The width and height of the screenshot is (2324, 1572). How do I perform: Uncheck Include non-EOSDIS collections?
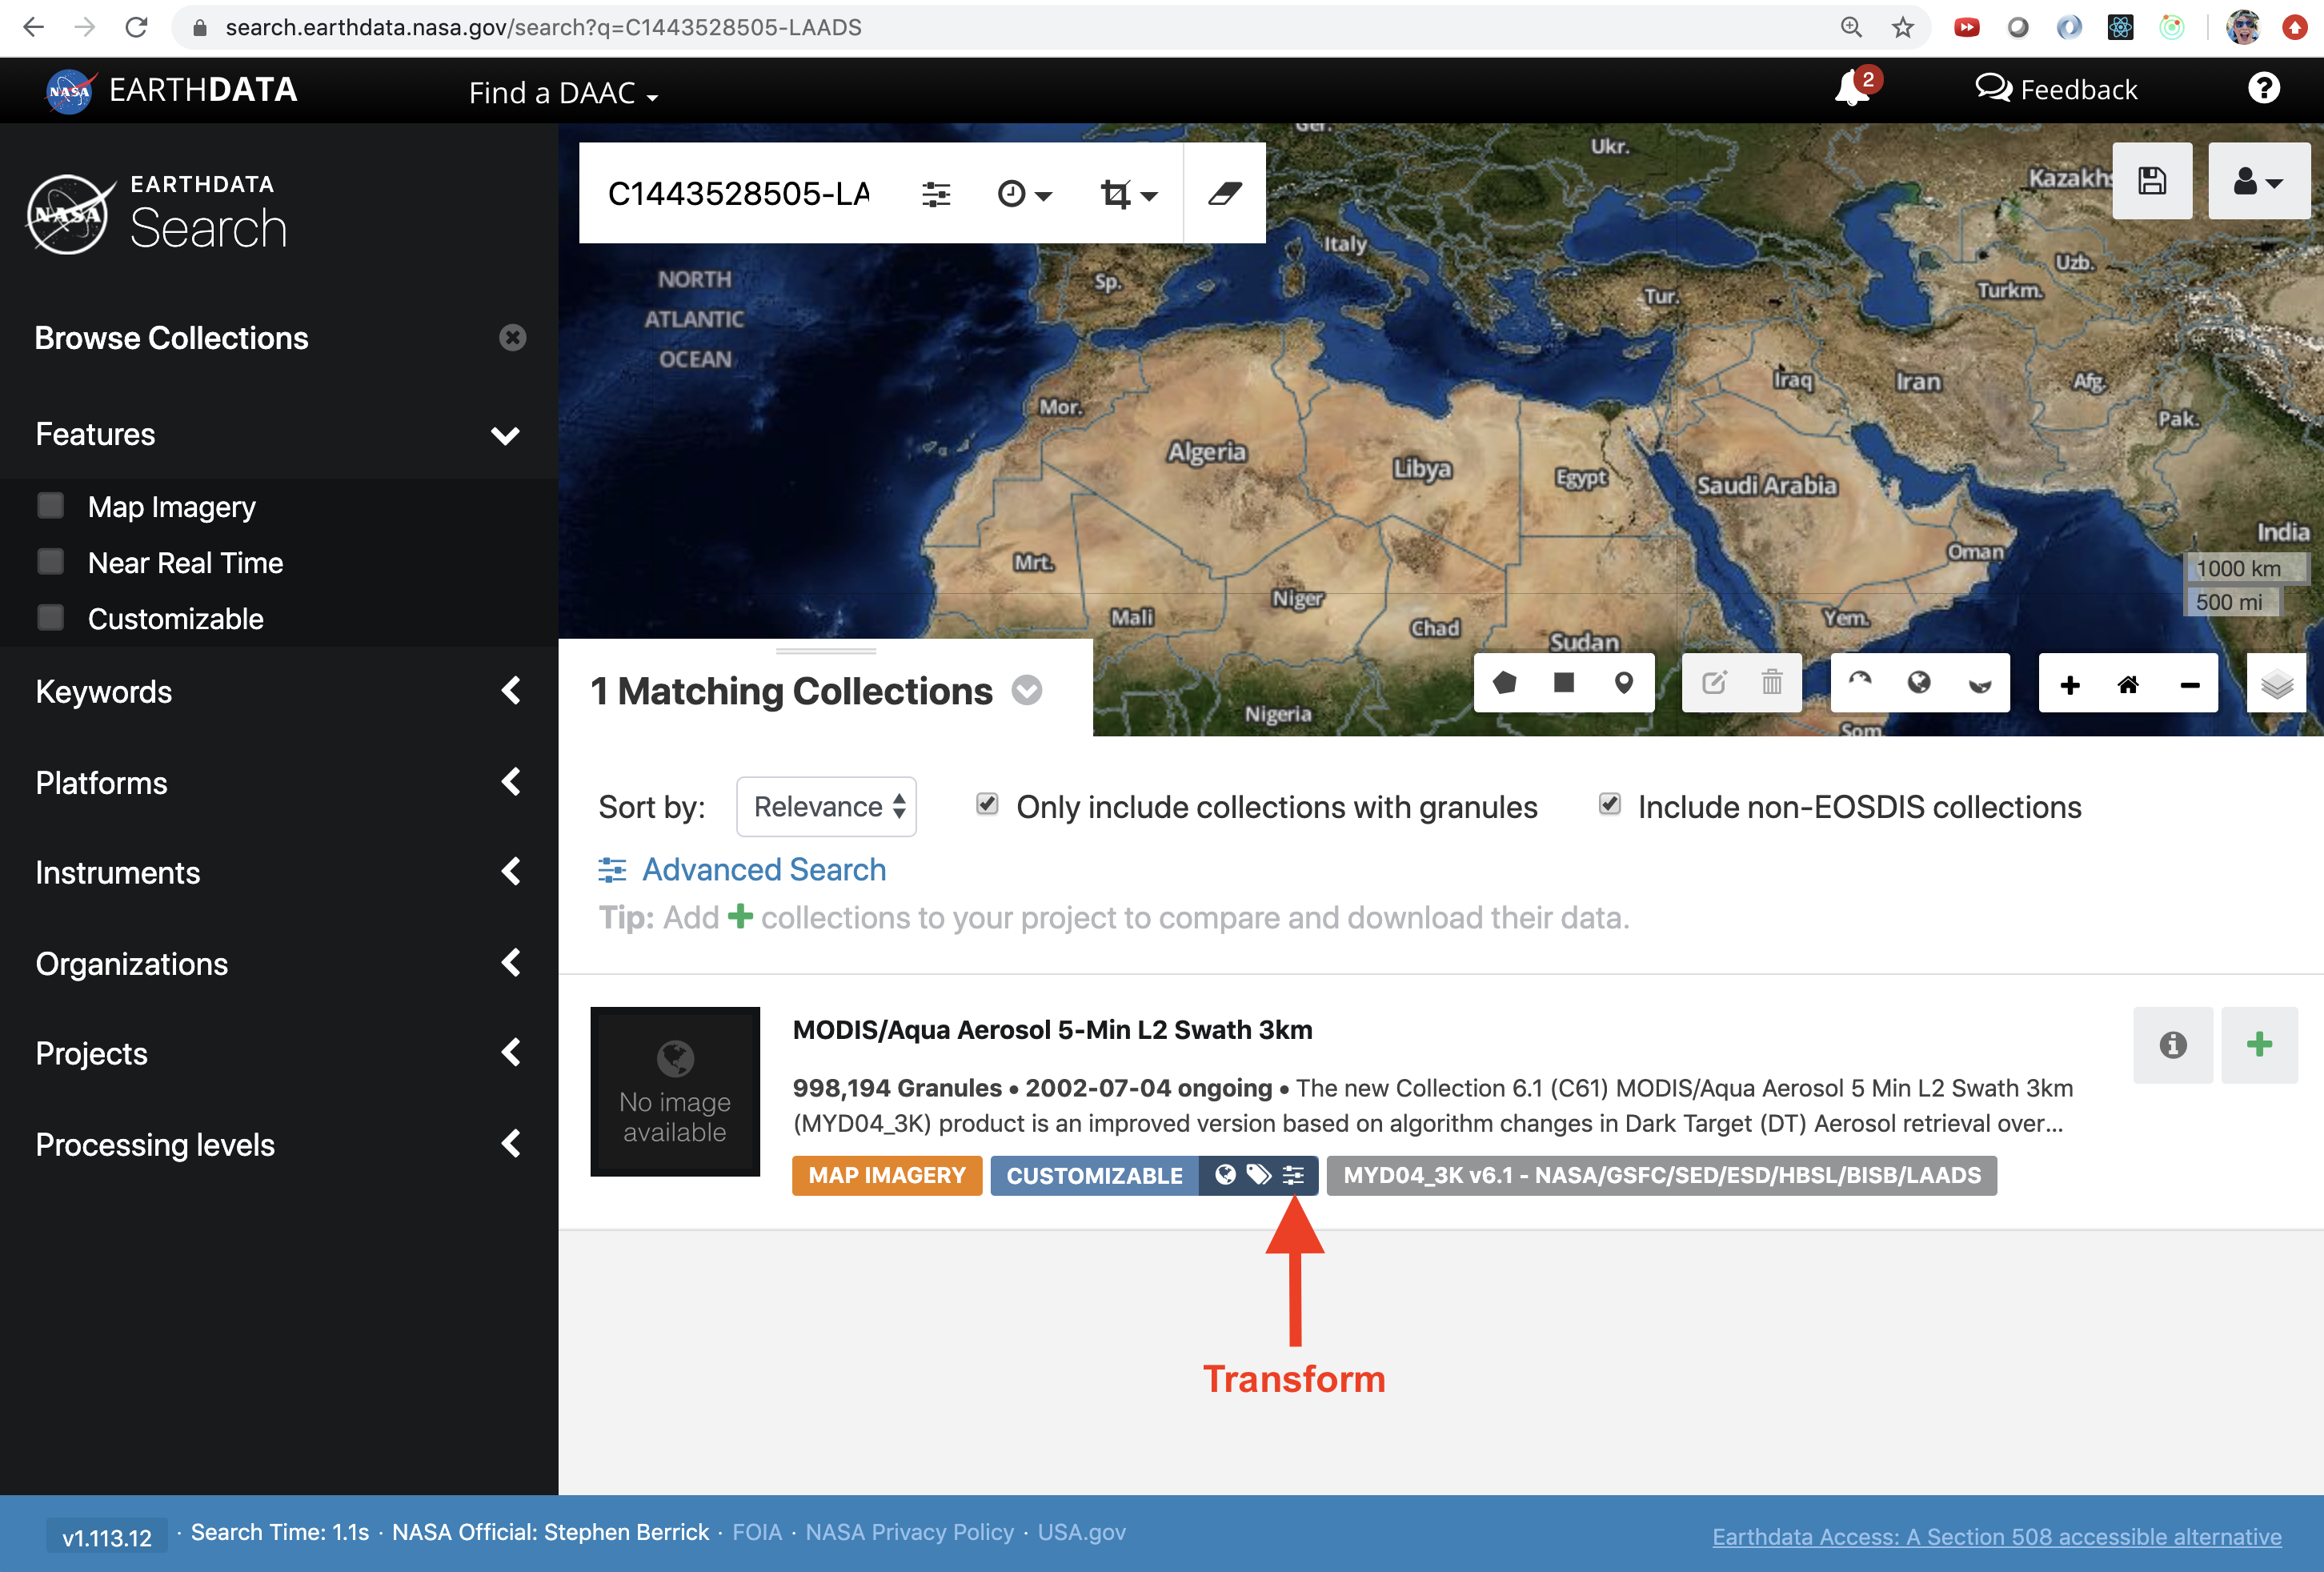tap(1609, 804)
